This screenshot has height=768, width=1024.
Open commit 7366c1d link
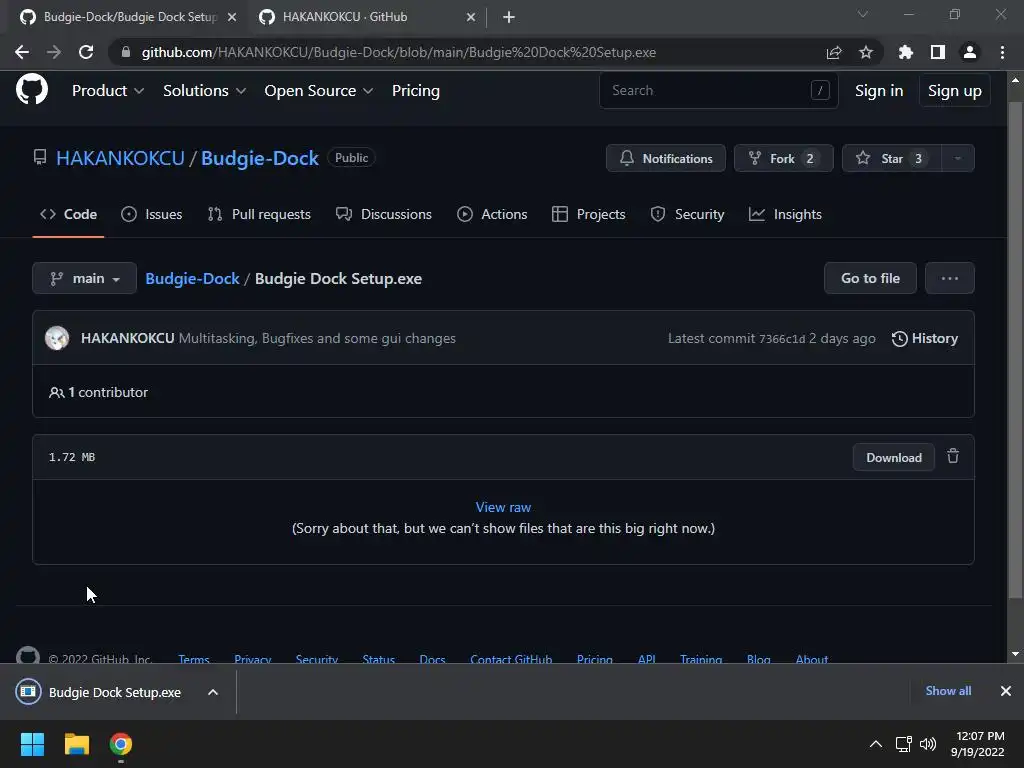pyautogui.click(x=782, y=339)
